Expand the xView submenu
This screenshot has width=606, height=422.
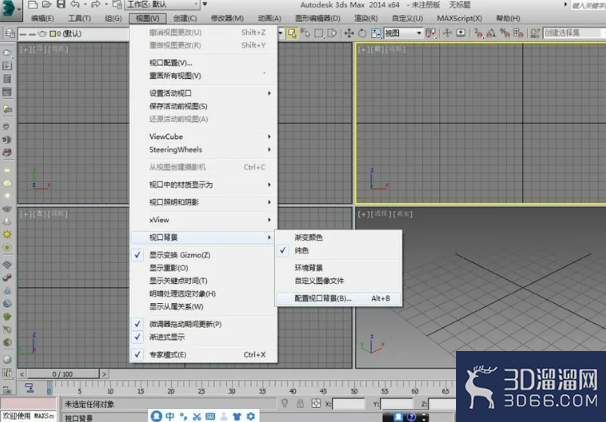pos(204,220)
